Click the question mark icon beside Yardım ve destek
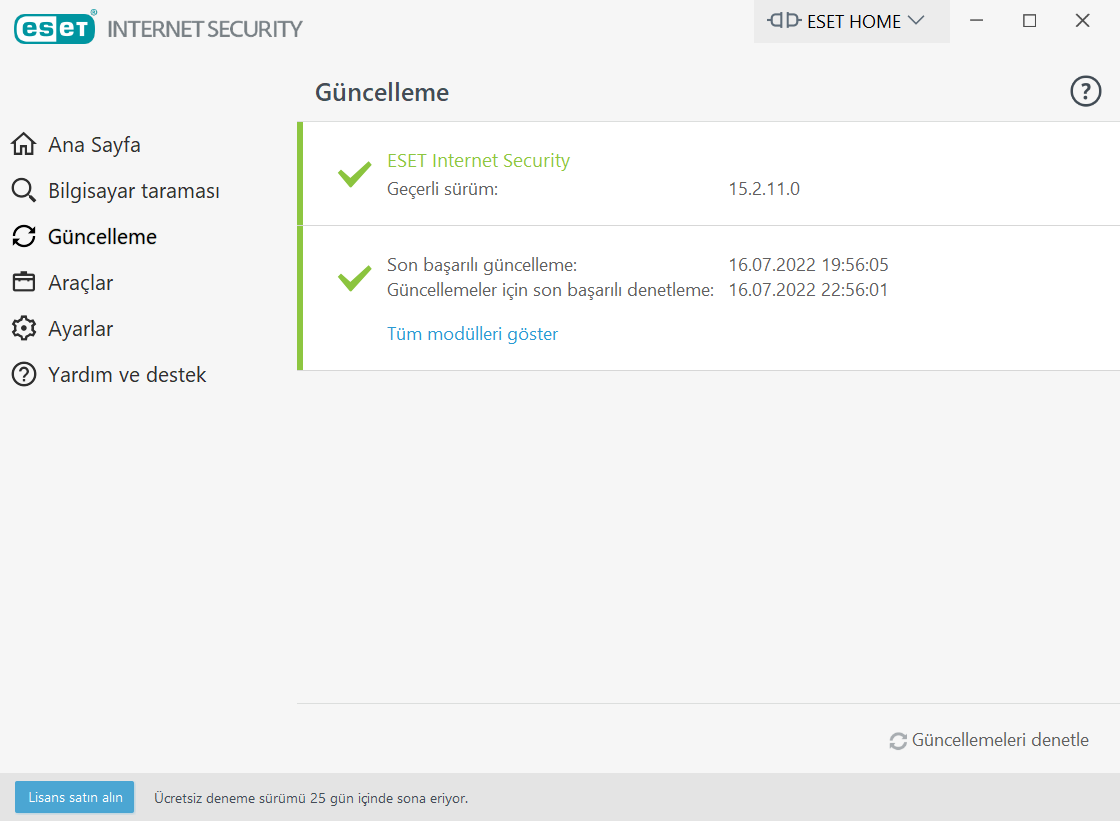Image resolution: width=1120 pixels, height=821 pixels. click(23, 375)
